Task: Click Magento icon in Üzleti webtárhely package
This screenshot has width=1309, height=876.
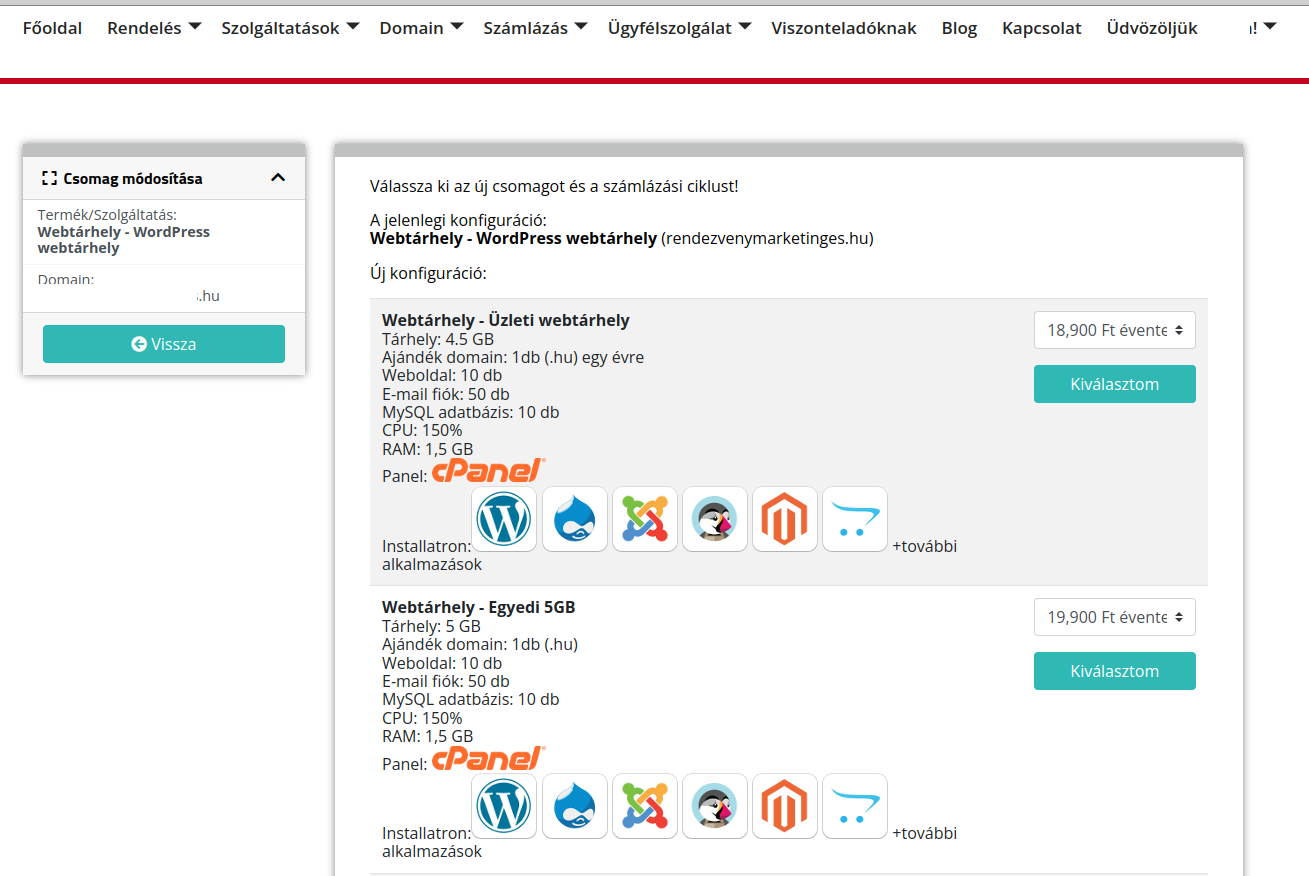Action: tap(785, 519)
